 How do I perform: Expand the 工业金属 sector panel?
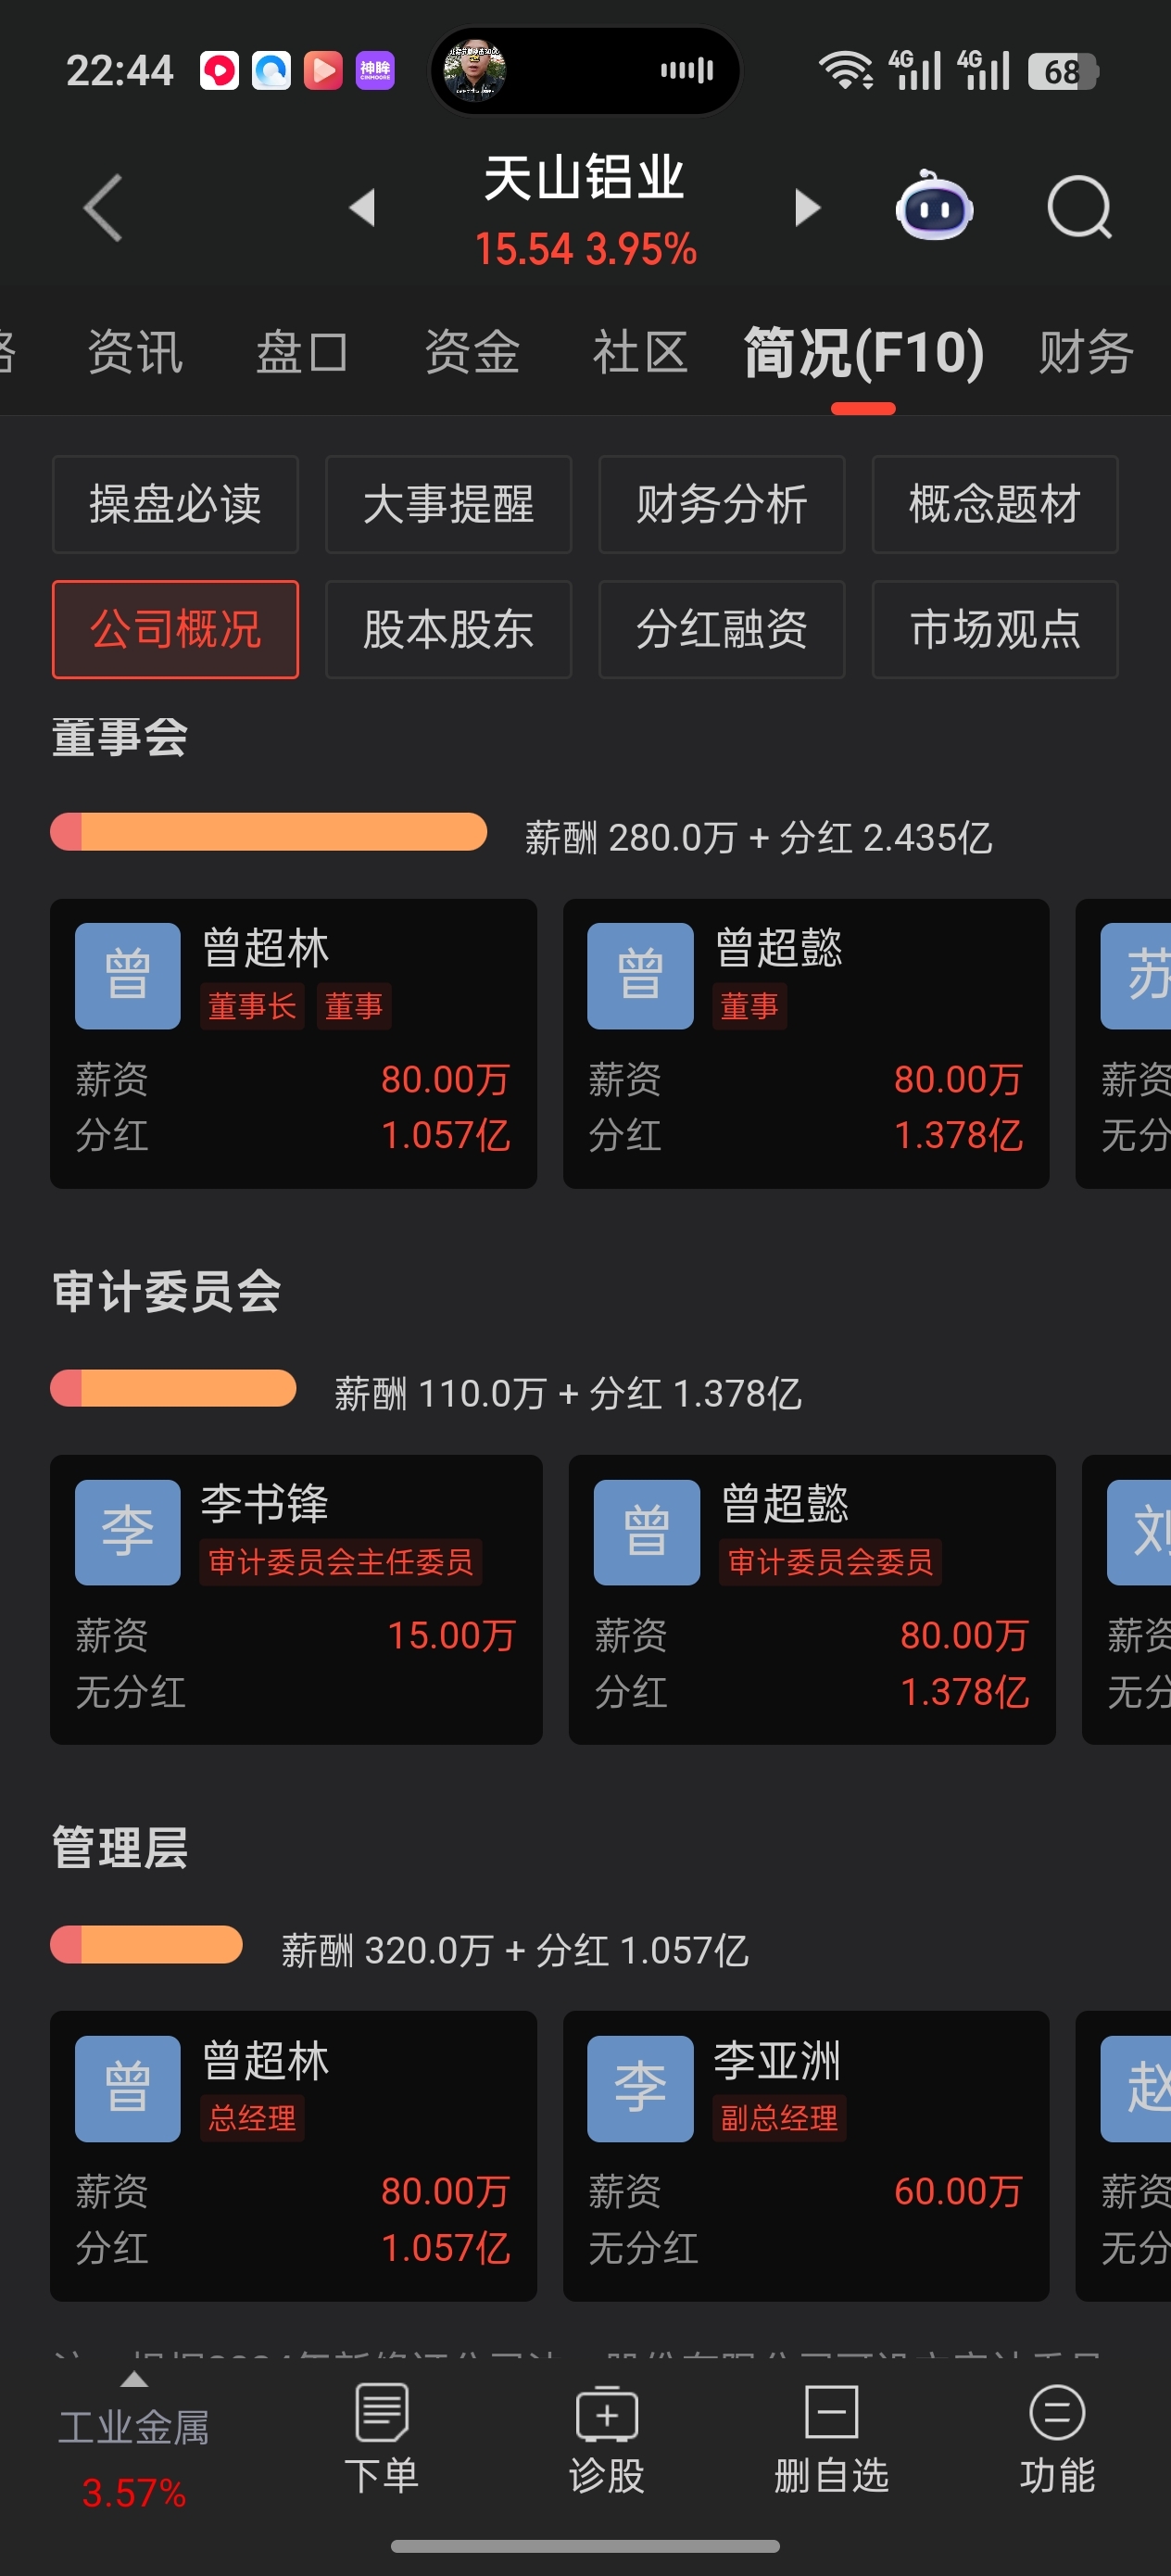[x=134, y=2438]
